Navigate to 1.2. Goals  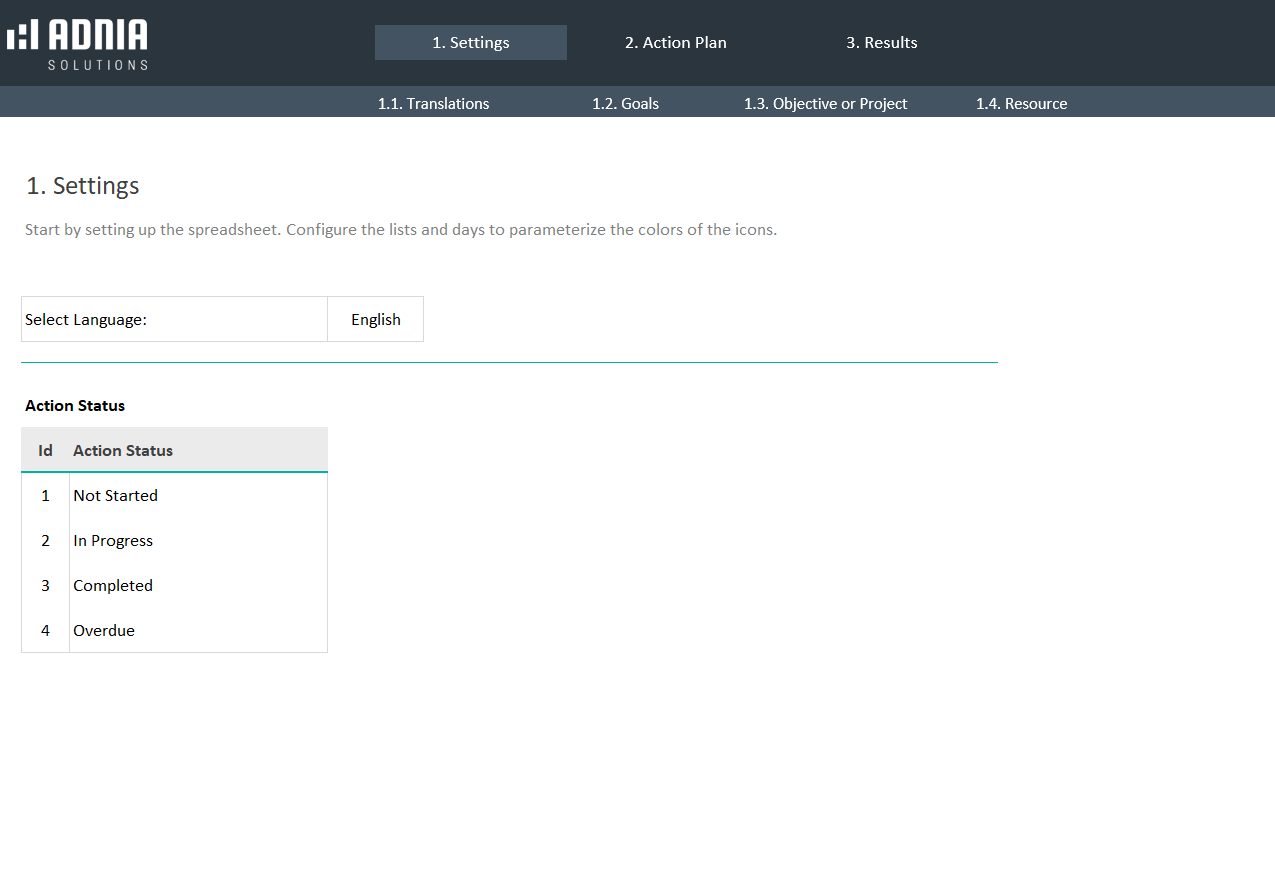tap(625, 104)
